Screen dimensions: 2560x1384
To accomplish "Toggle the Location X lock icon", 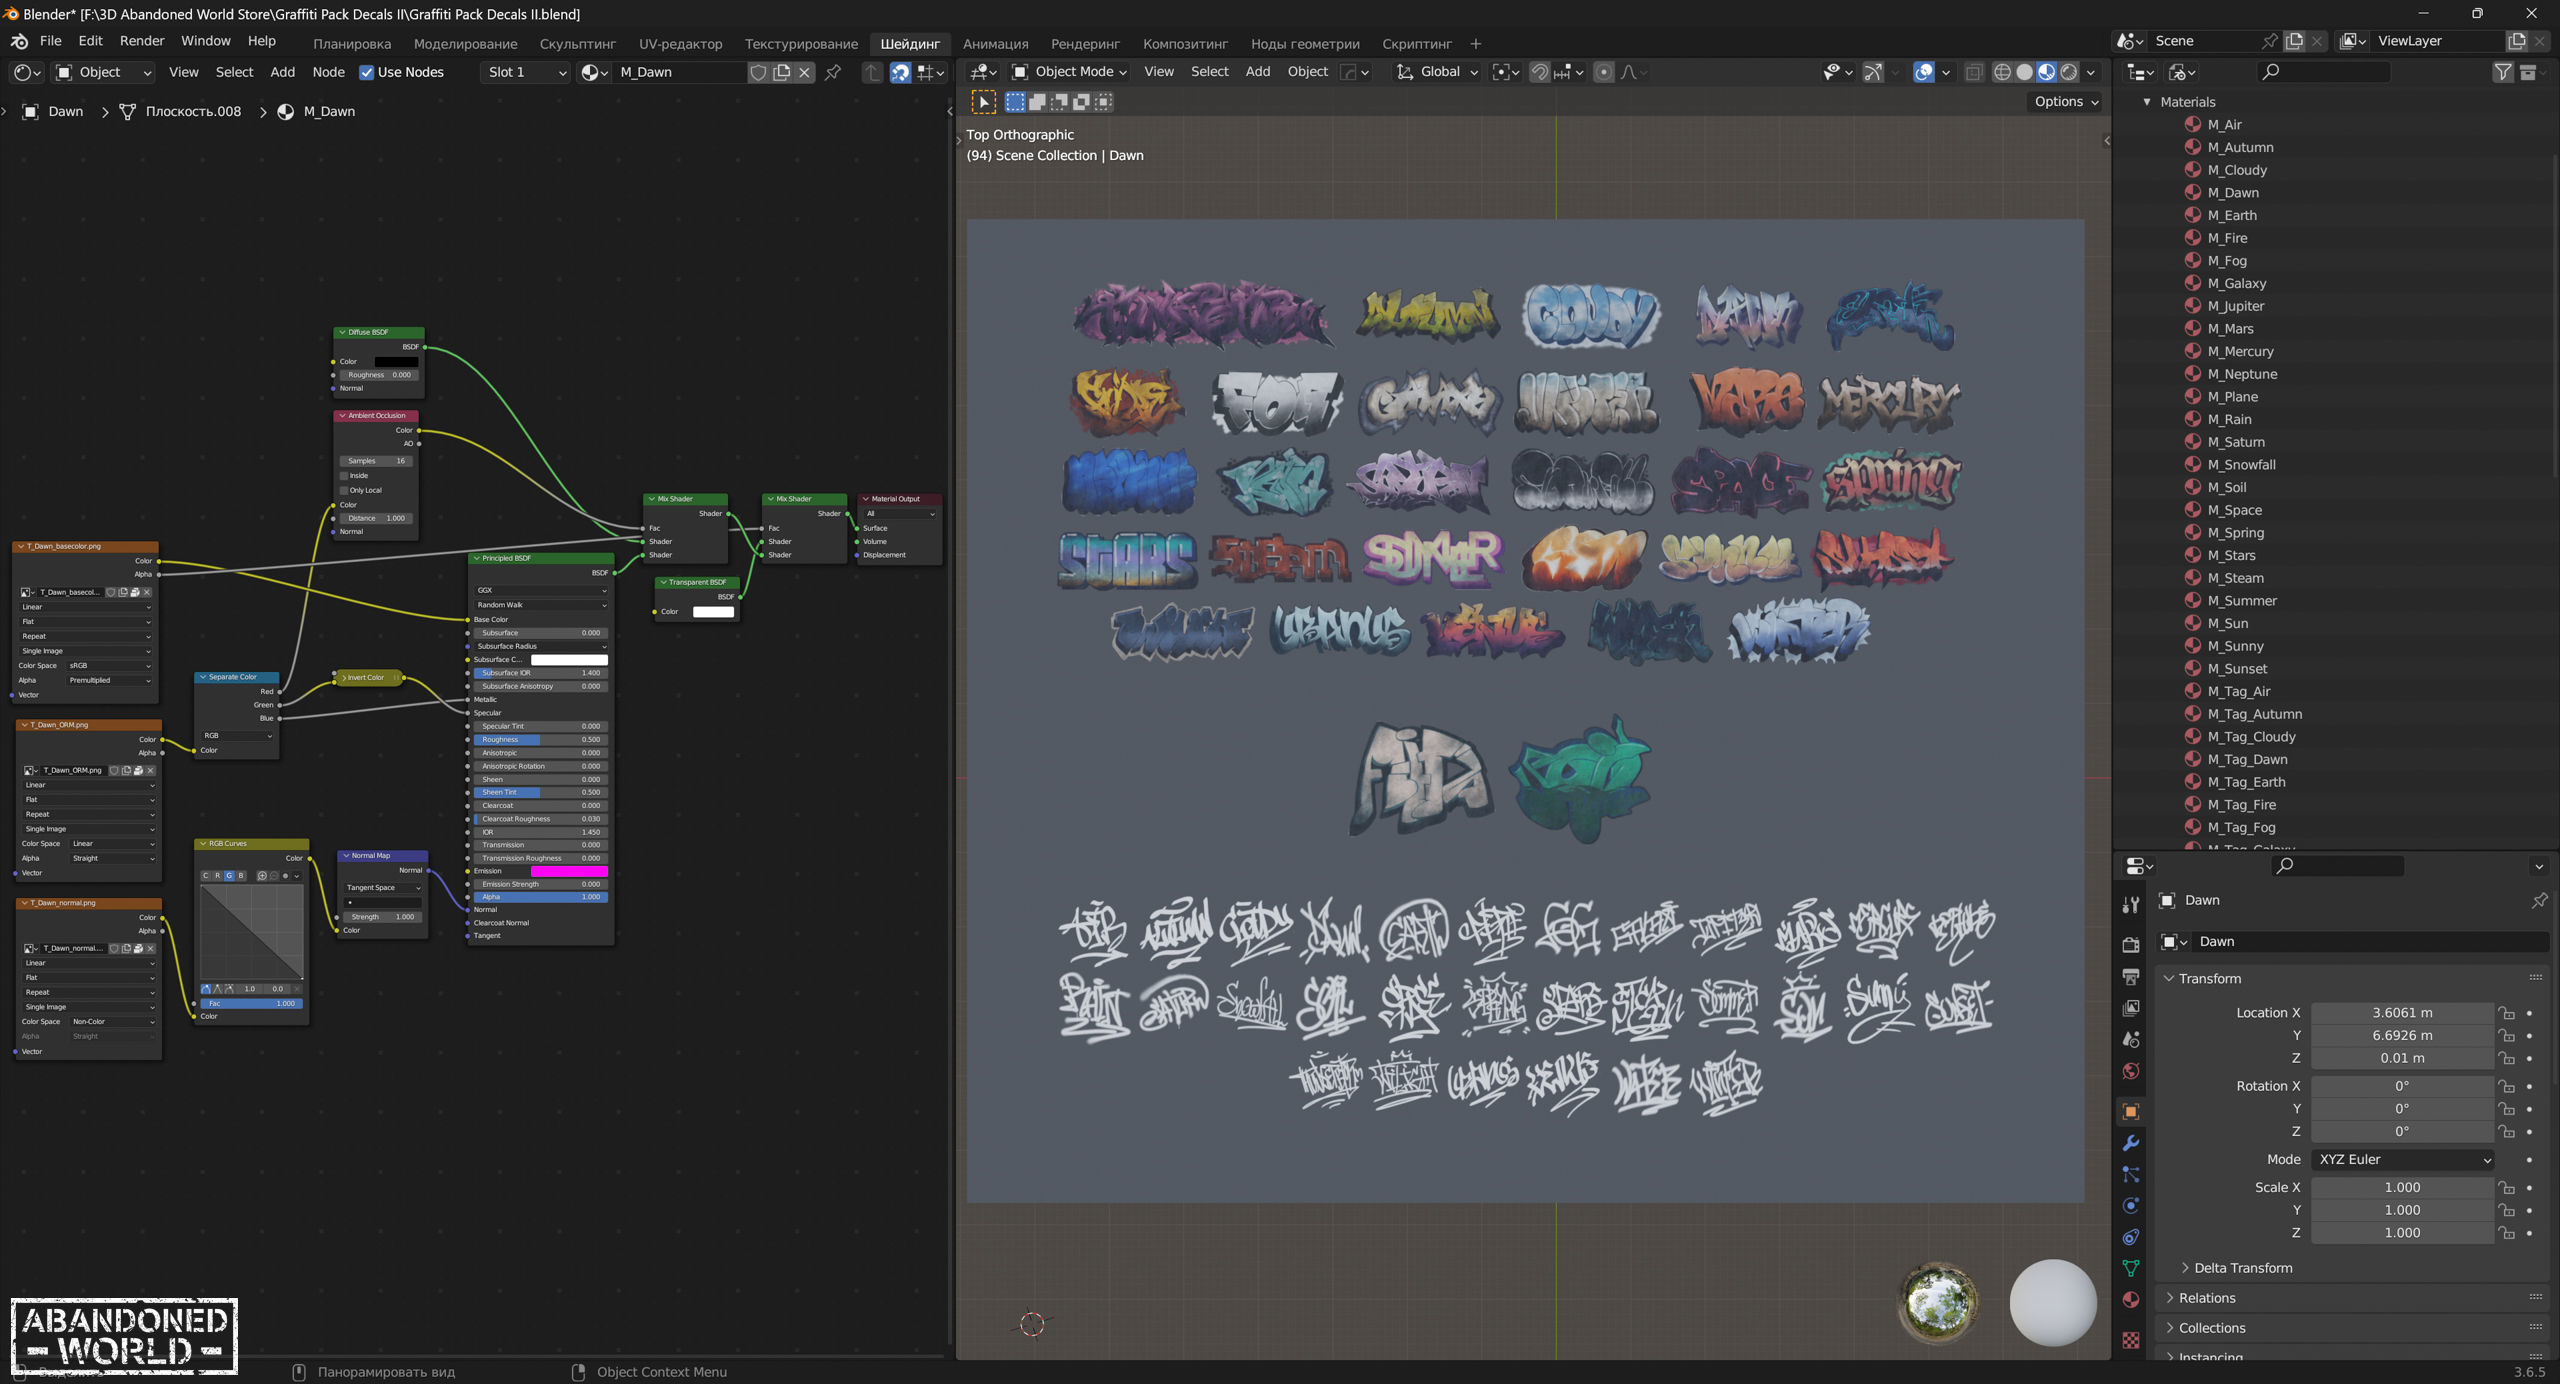I will click(x=2506, y=1013).
